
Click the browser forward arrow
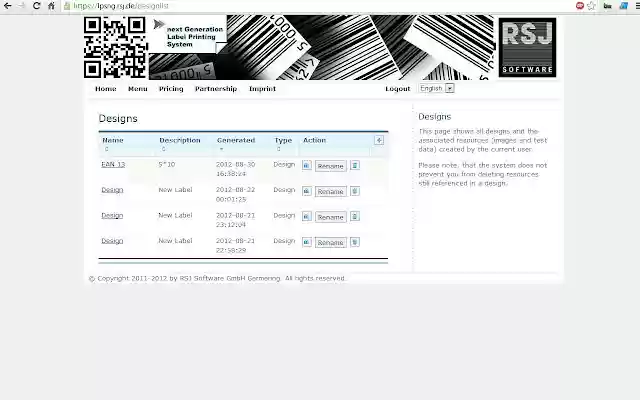pyautogui.click(x=22, y=6)
